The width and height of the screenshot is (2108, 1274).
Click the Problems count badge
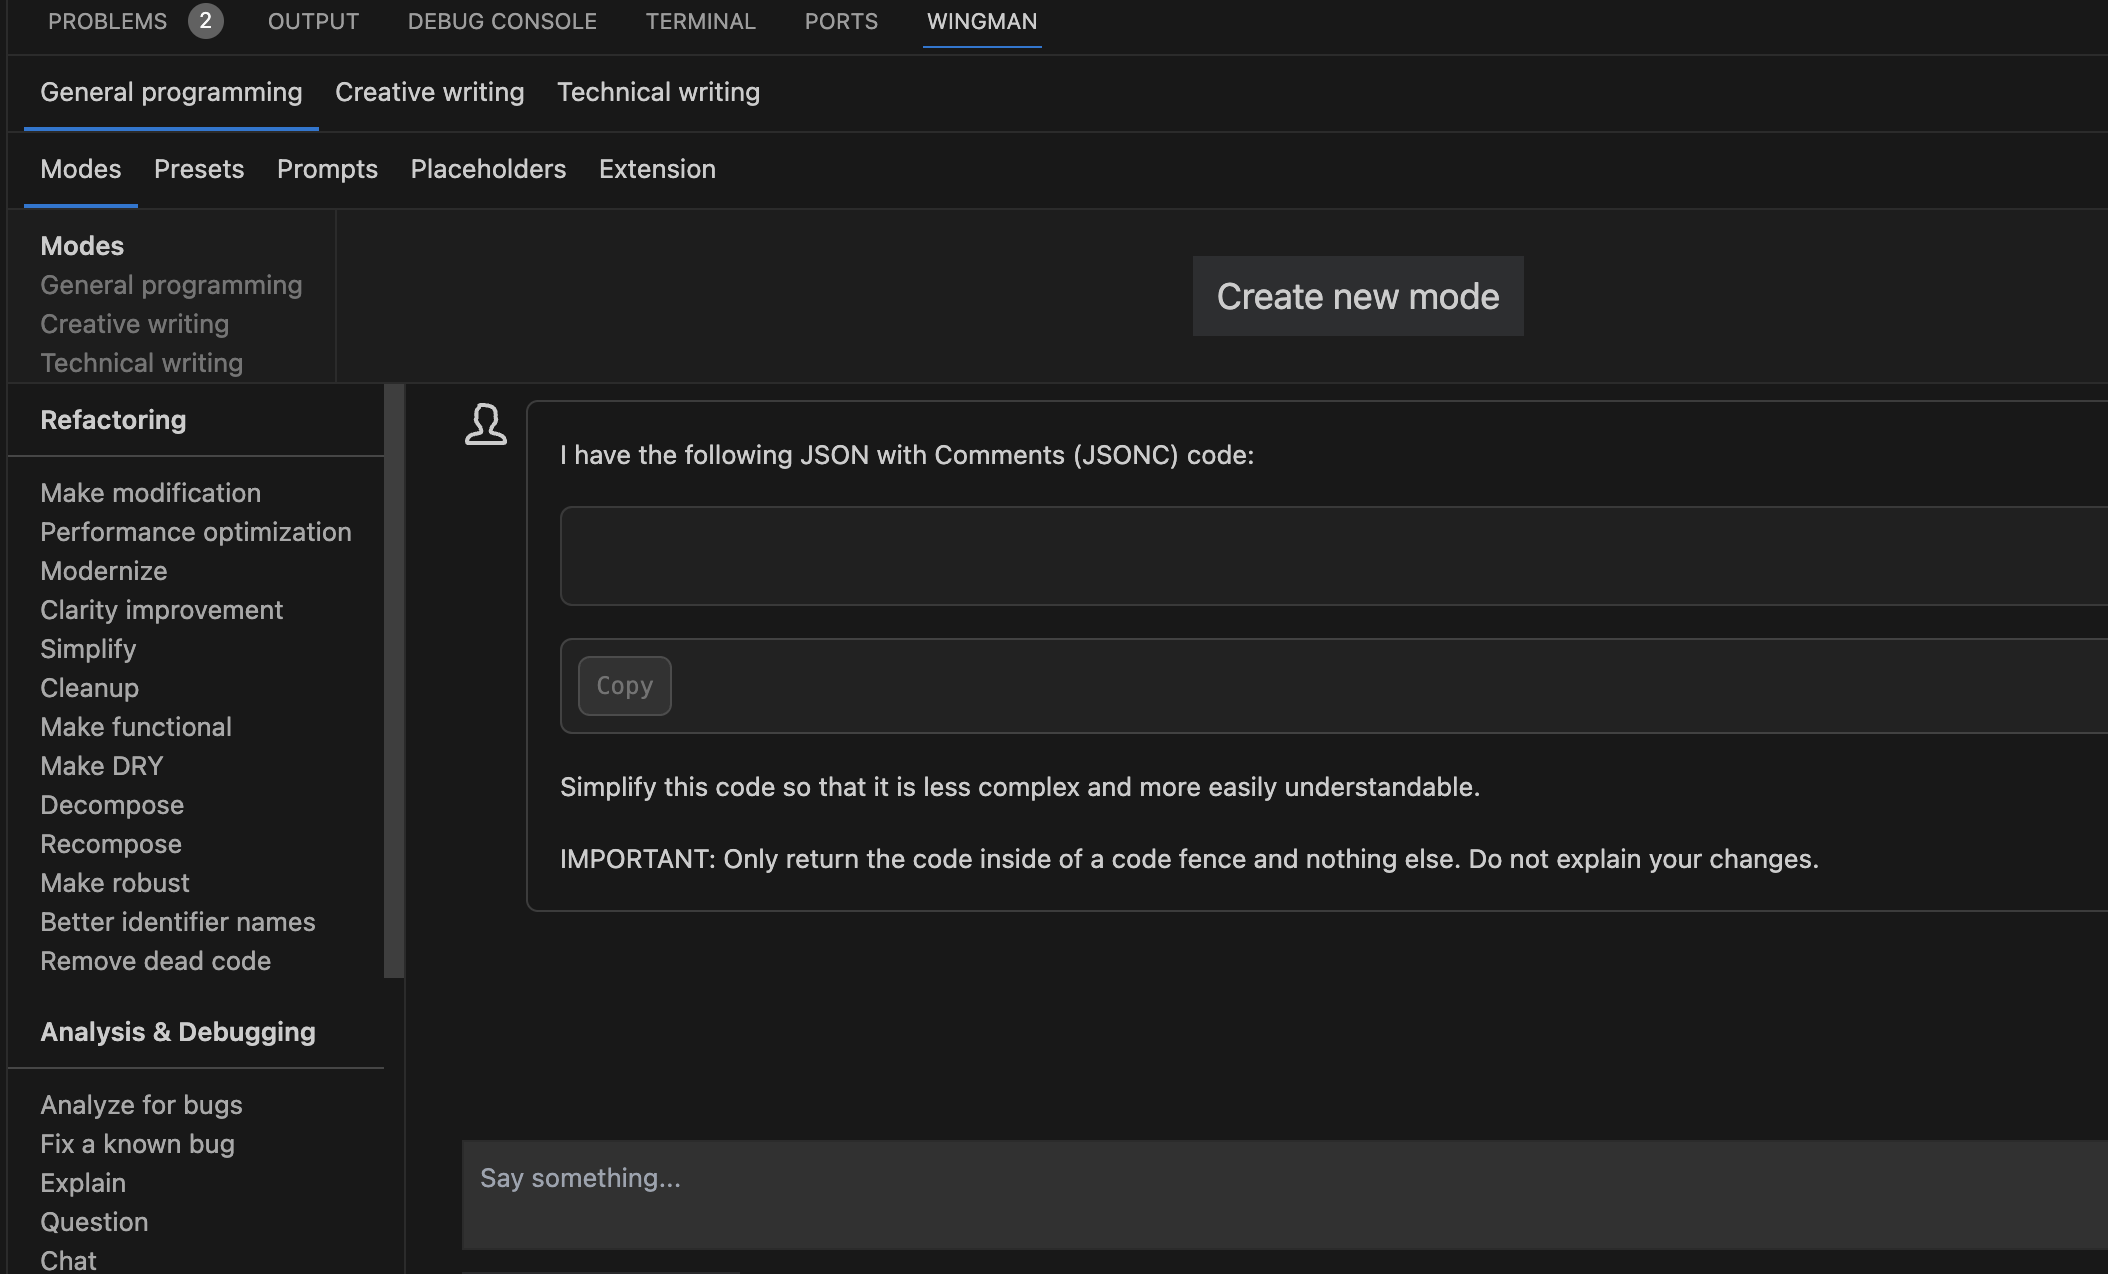205,21
